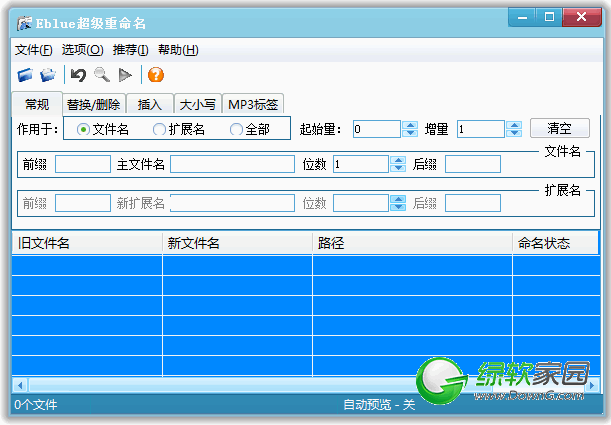611x425 pixels.
Task: Minimize the Eblue window
Action: click(x=522, y=17)
